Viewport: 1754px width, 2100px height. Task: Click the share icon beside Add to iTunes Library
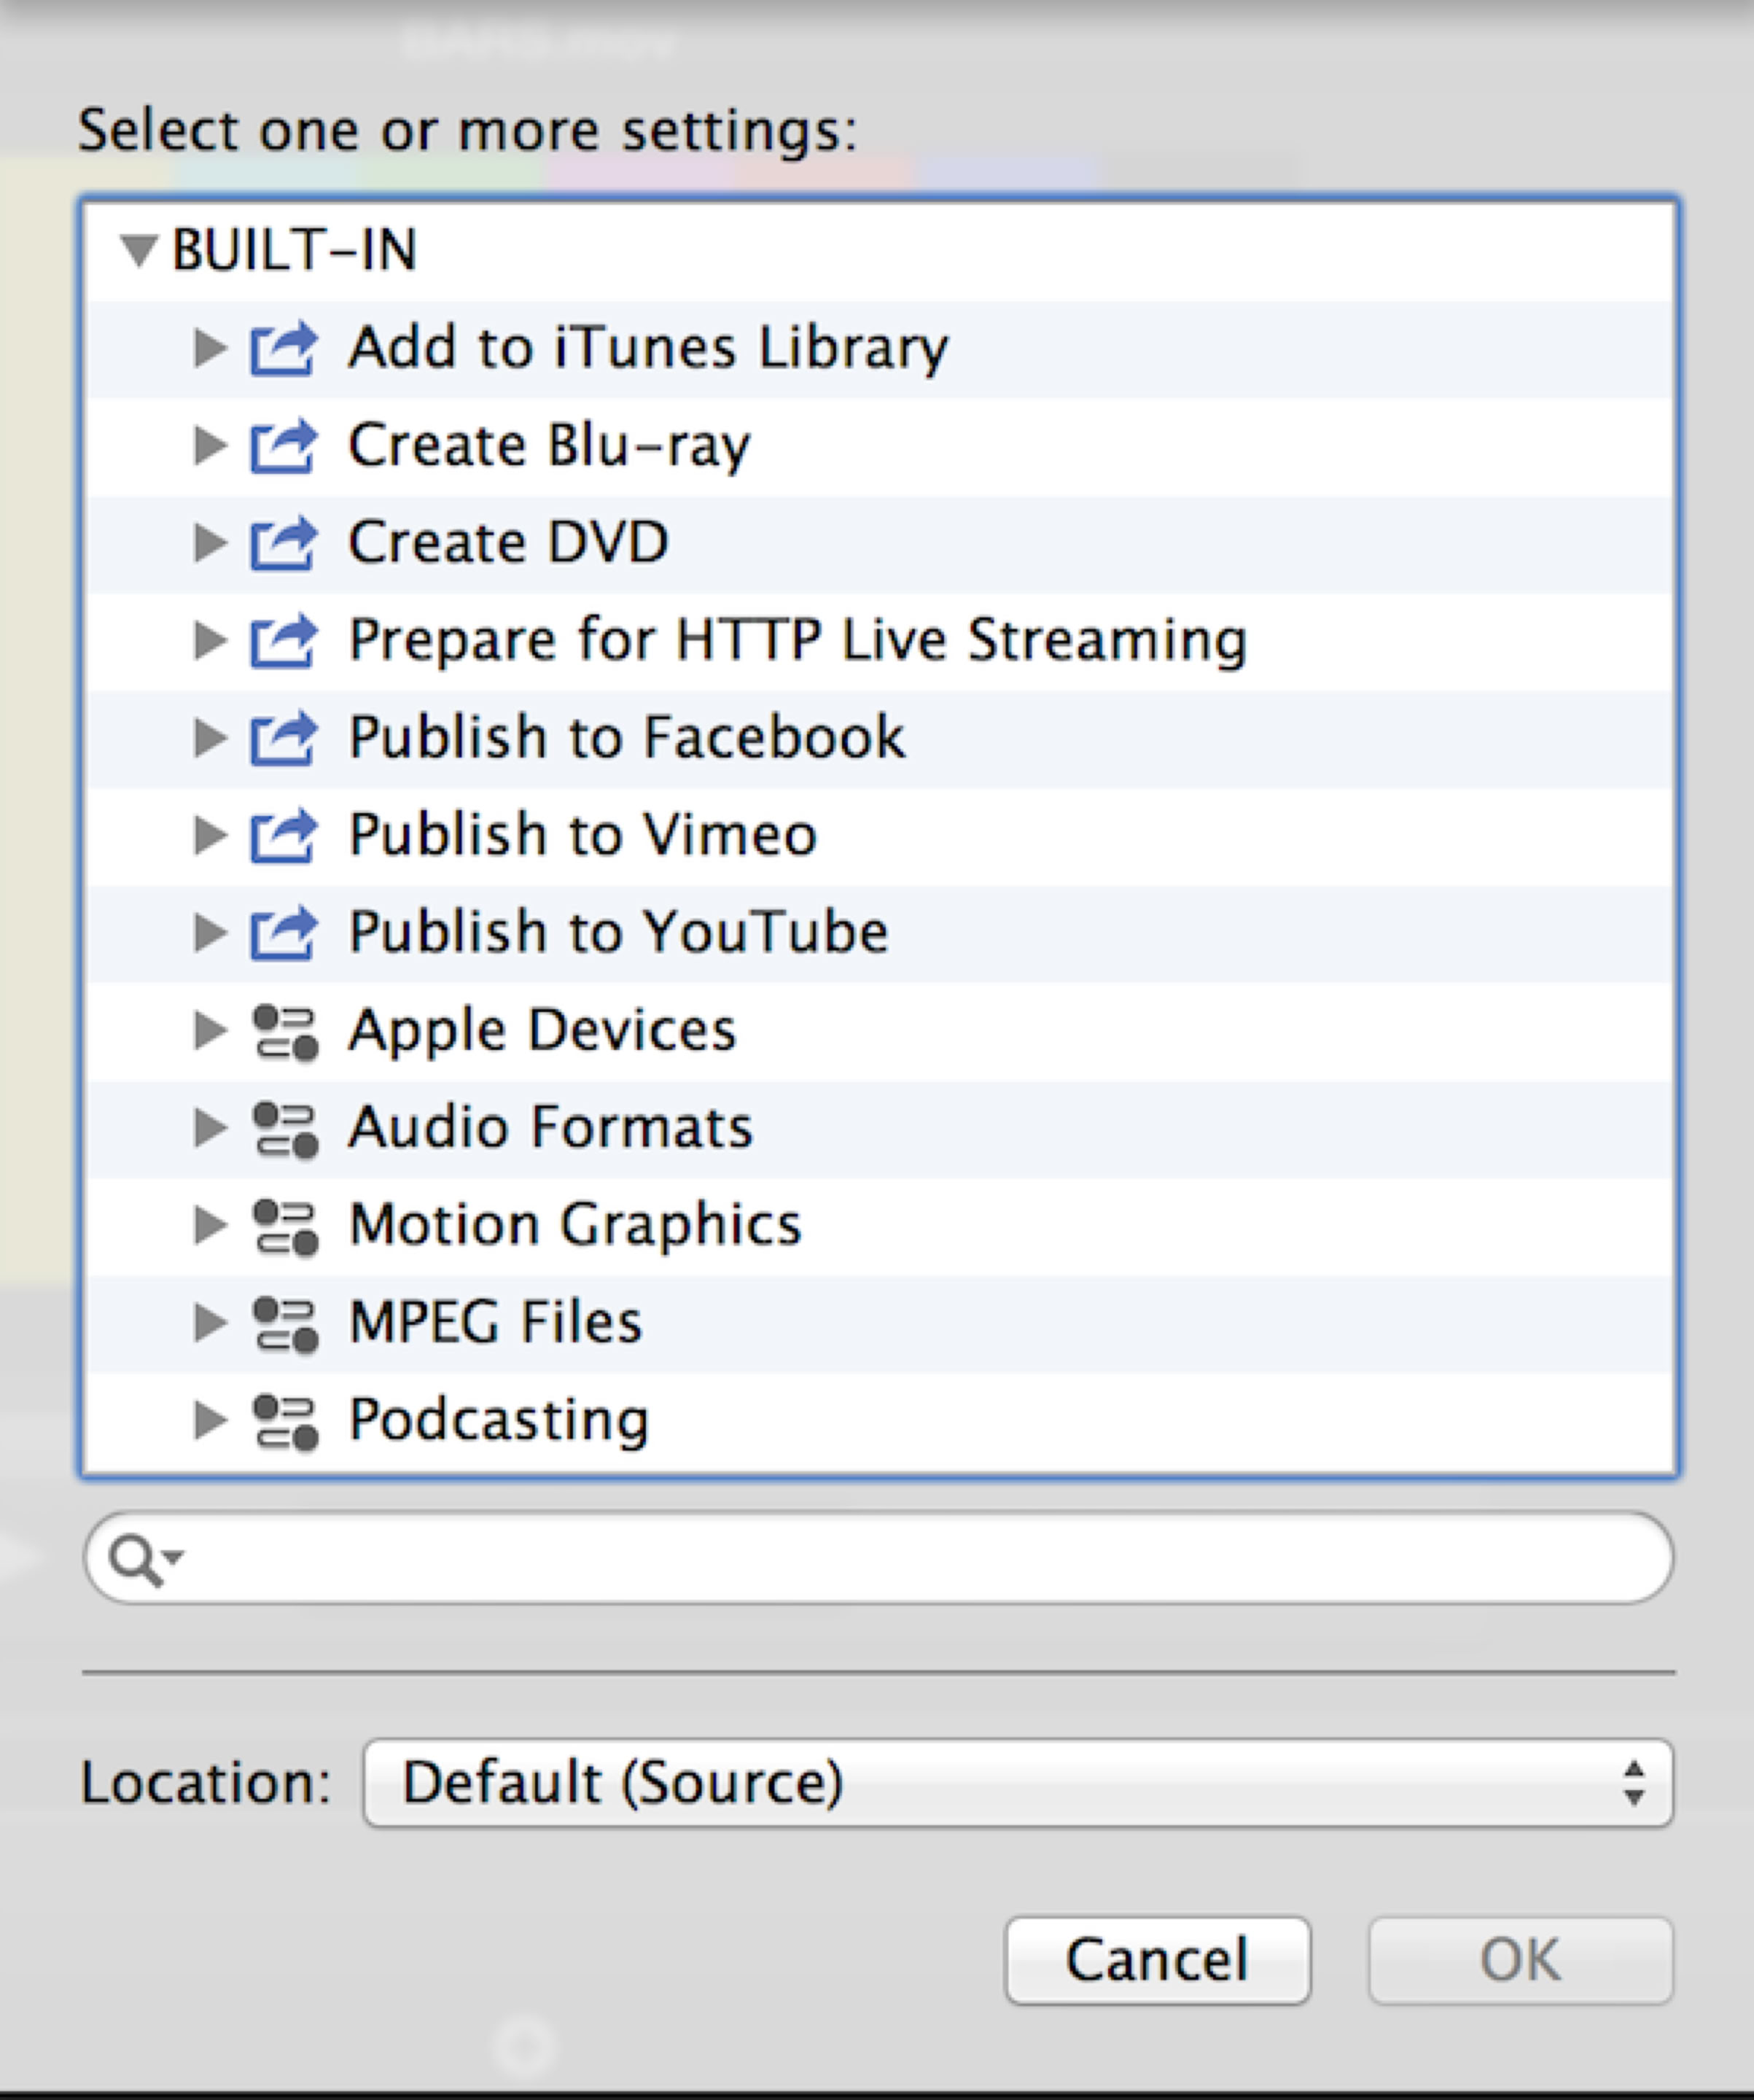[283, 348]
